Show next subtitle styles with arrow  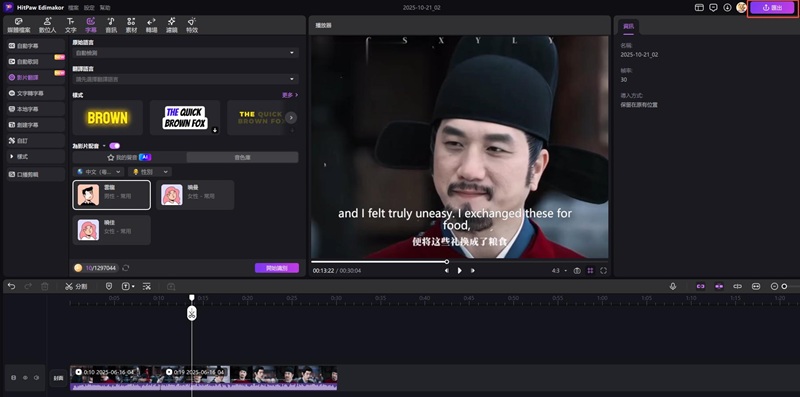click(x=291, y=117)
